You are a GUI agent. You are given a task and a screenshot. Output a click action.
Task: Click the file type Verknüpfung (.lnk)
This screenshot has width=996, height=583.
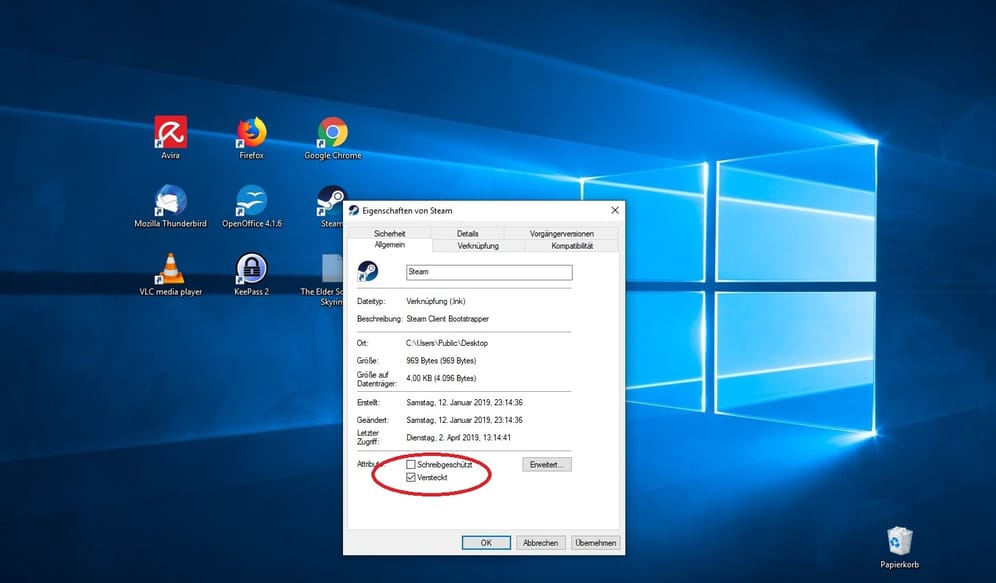pos(436,301)
